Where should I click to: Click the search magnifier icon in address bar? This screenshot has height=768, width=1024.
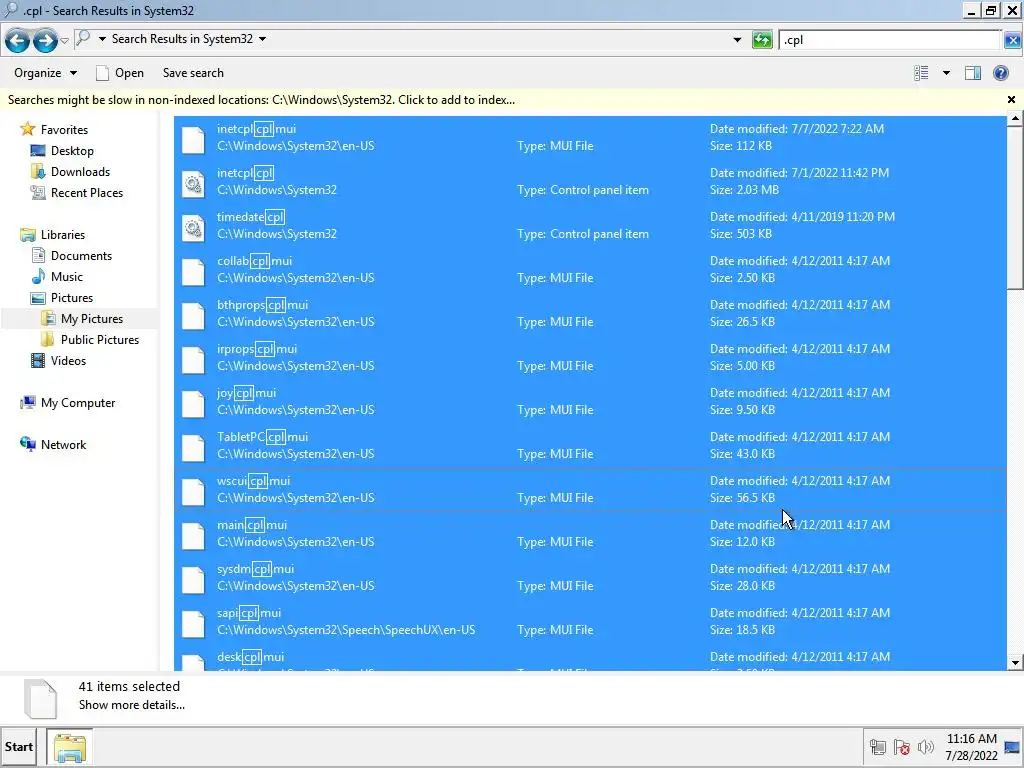click(x=83, y=39)
